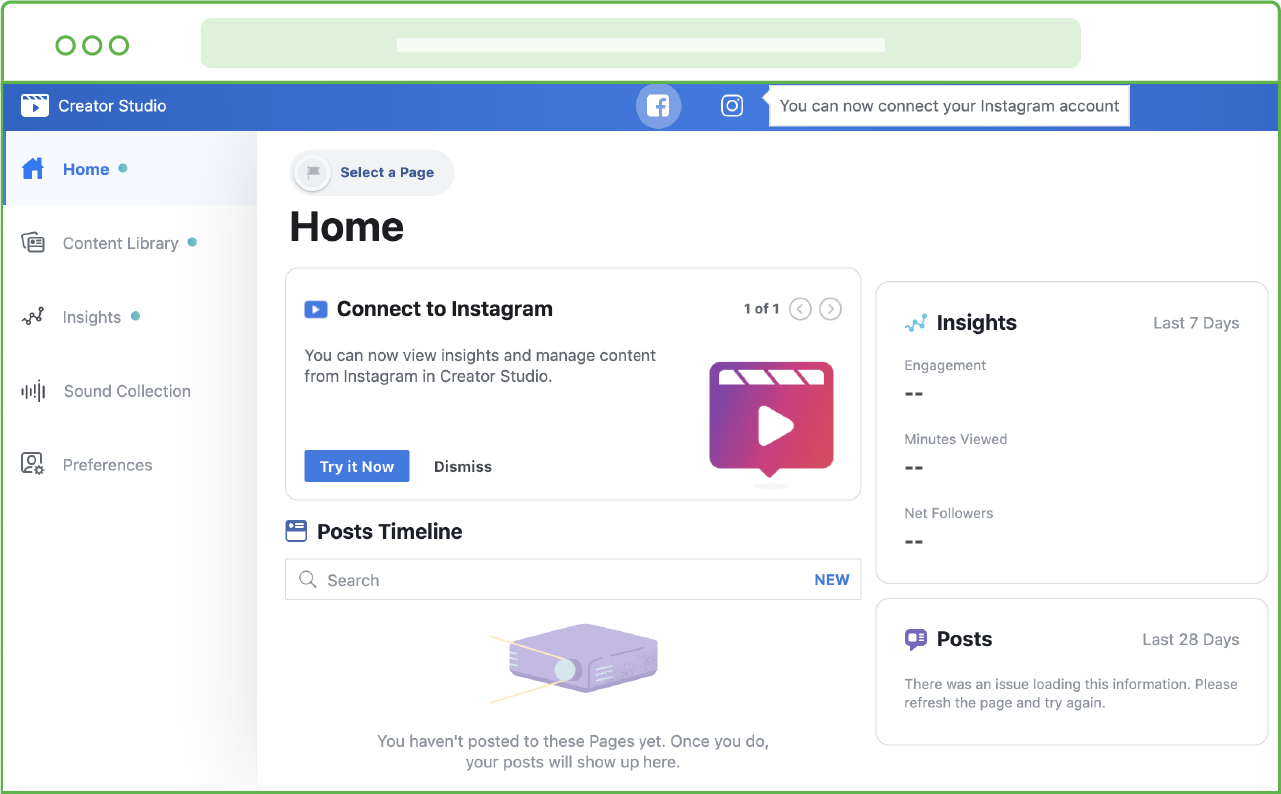Click the Insights panel heading
This screenshot has height=794, width=1281.
click(x=977, y=323)
